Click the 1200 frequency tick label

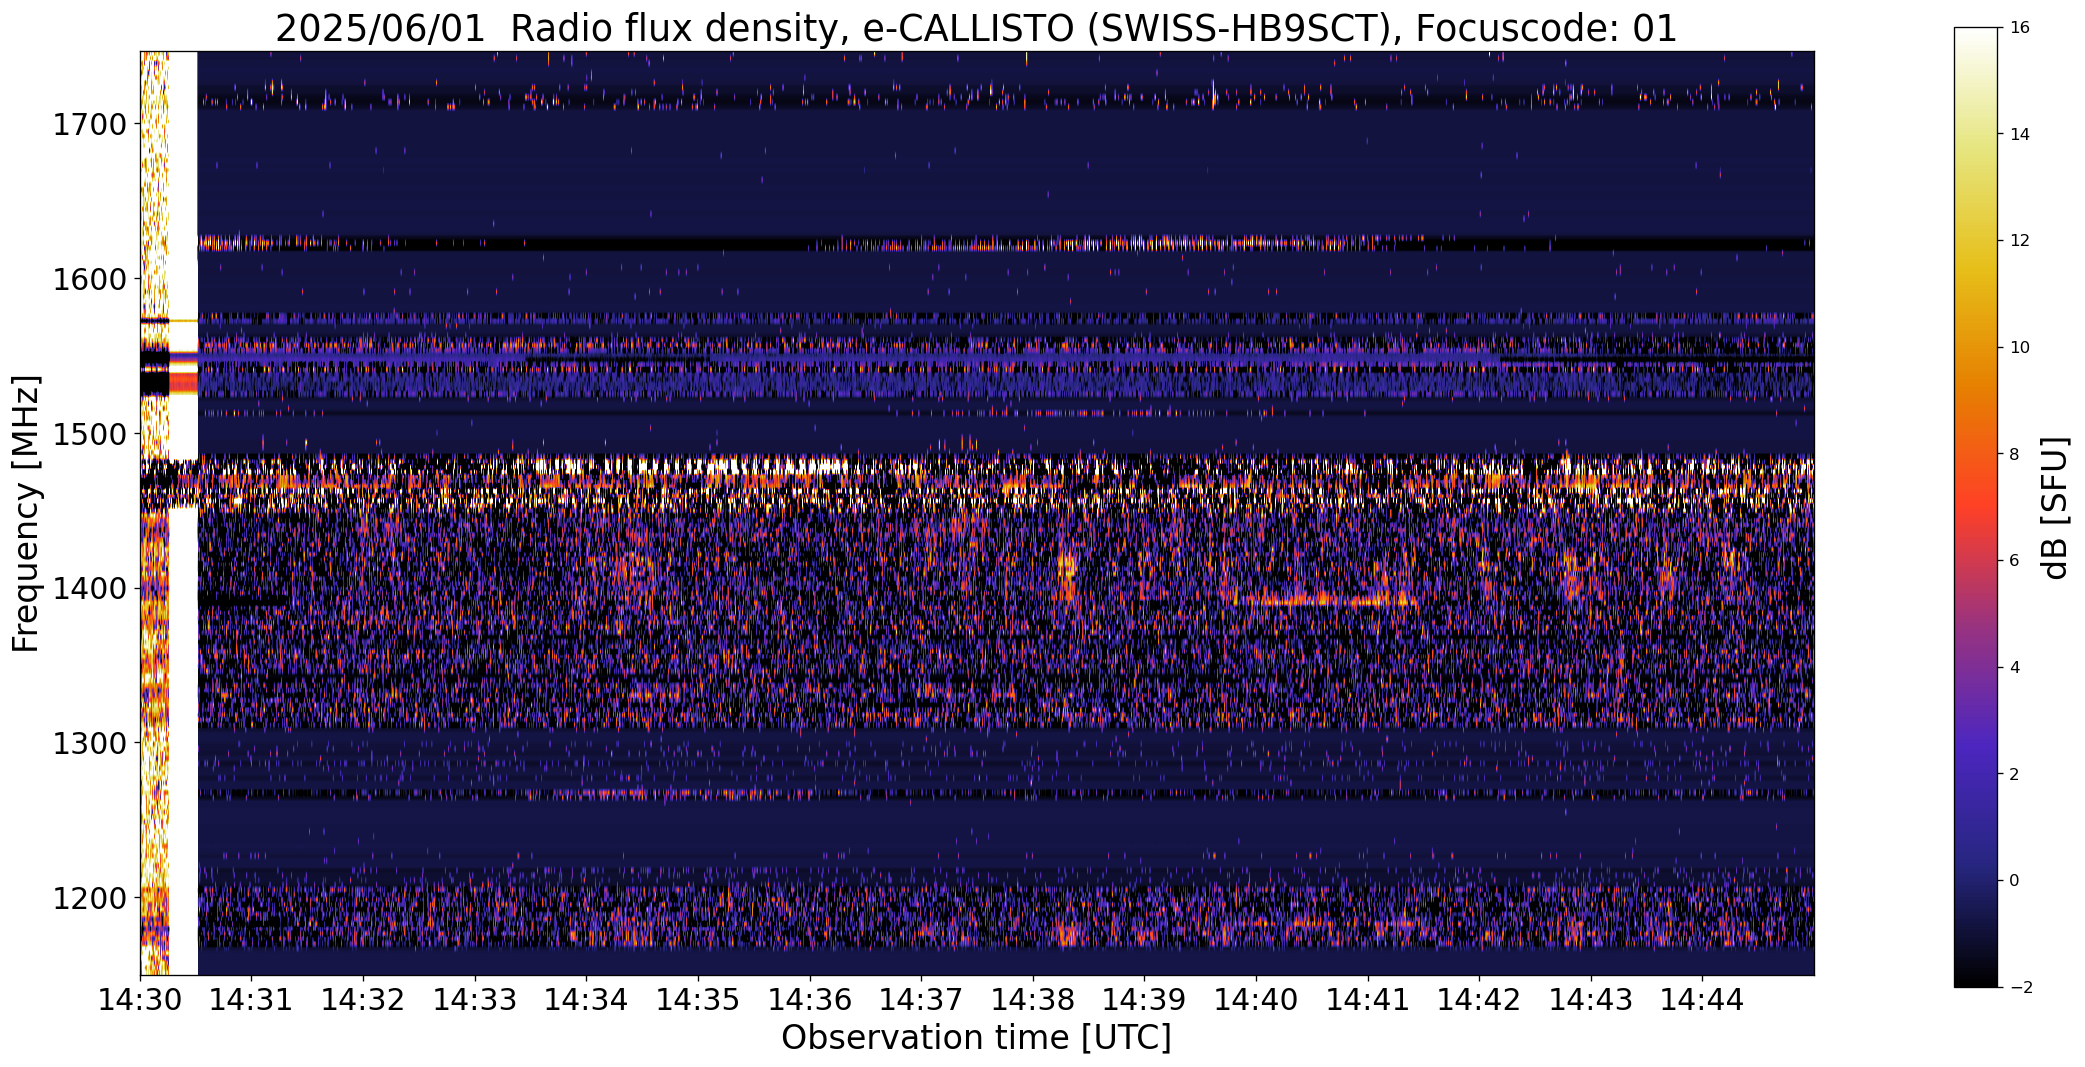click(89, 898)
